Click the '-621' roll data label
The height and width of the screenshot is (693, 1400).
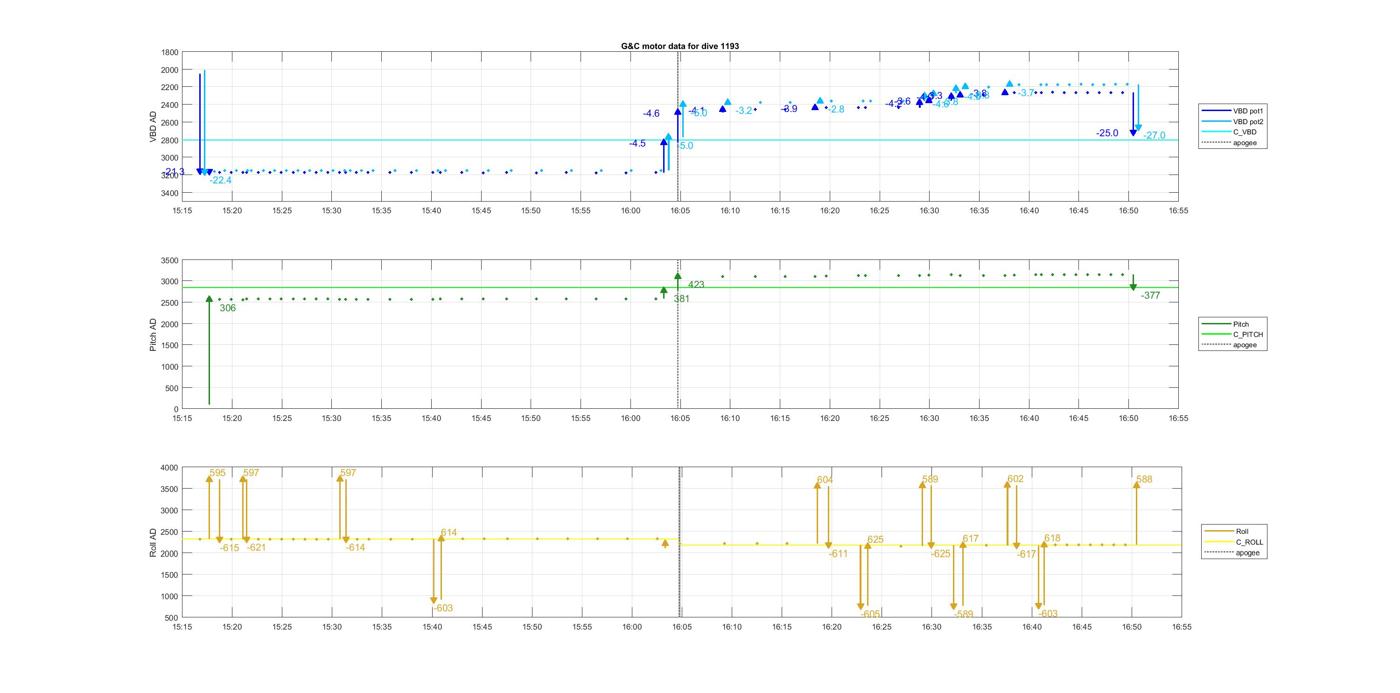pos(256,547)
